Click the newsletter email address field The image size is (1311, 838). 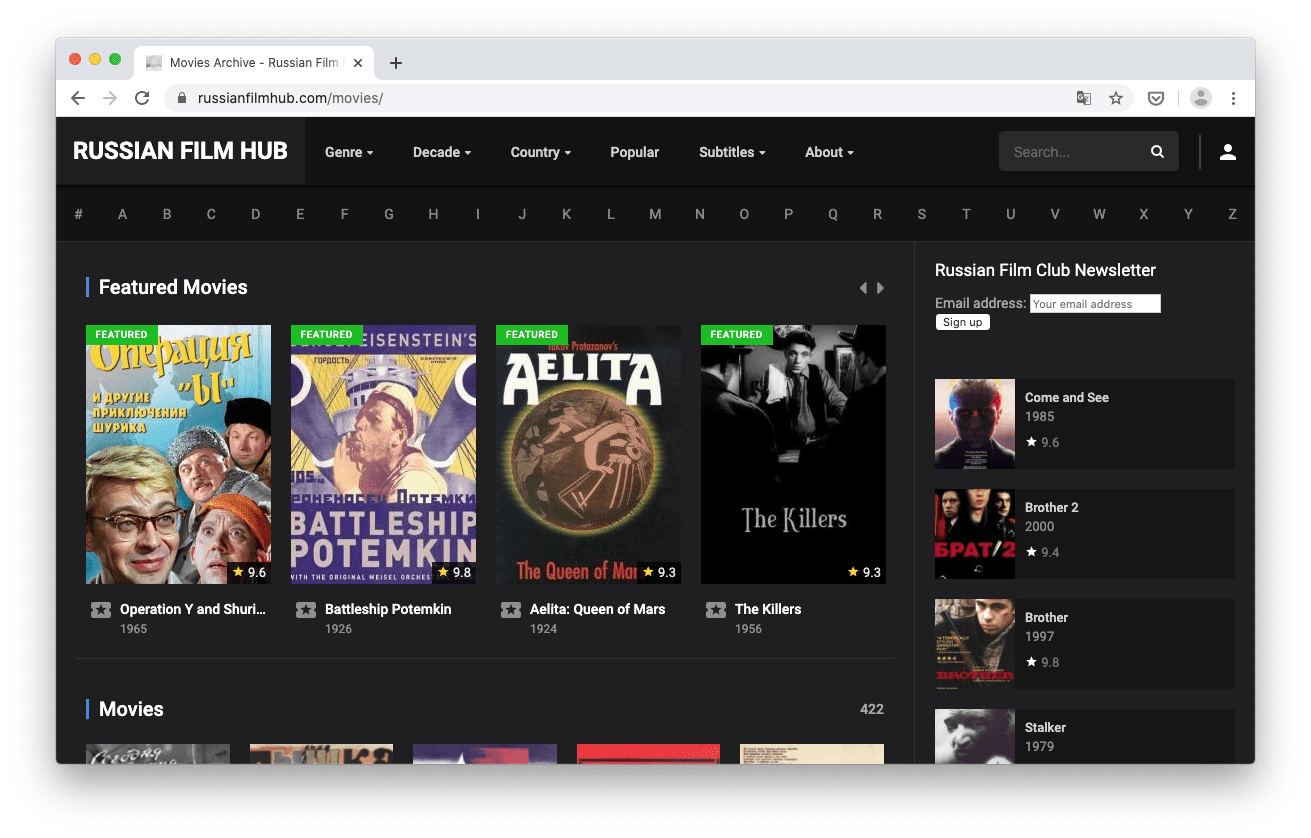[x=1095, y=304]
